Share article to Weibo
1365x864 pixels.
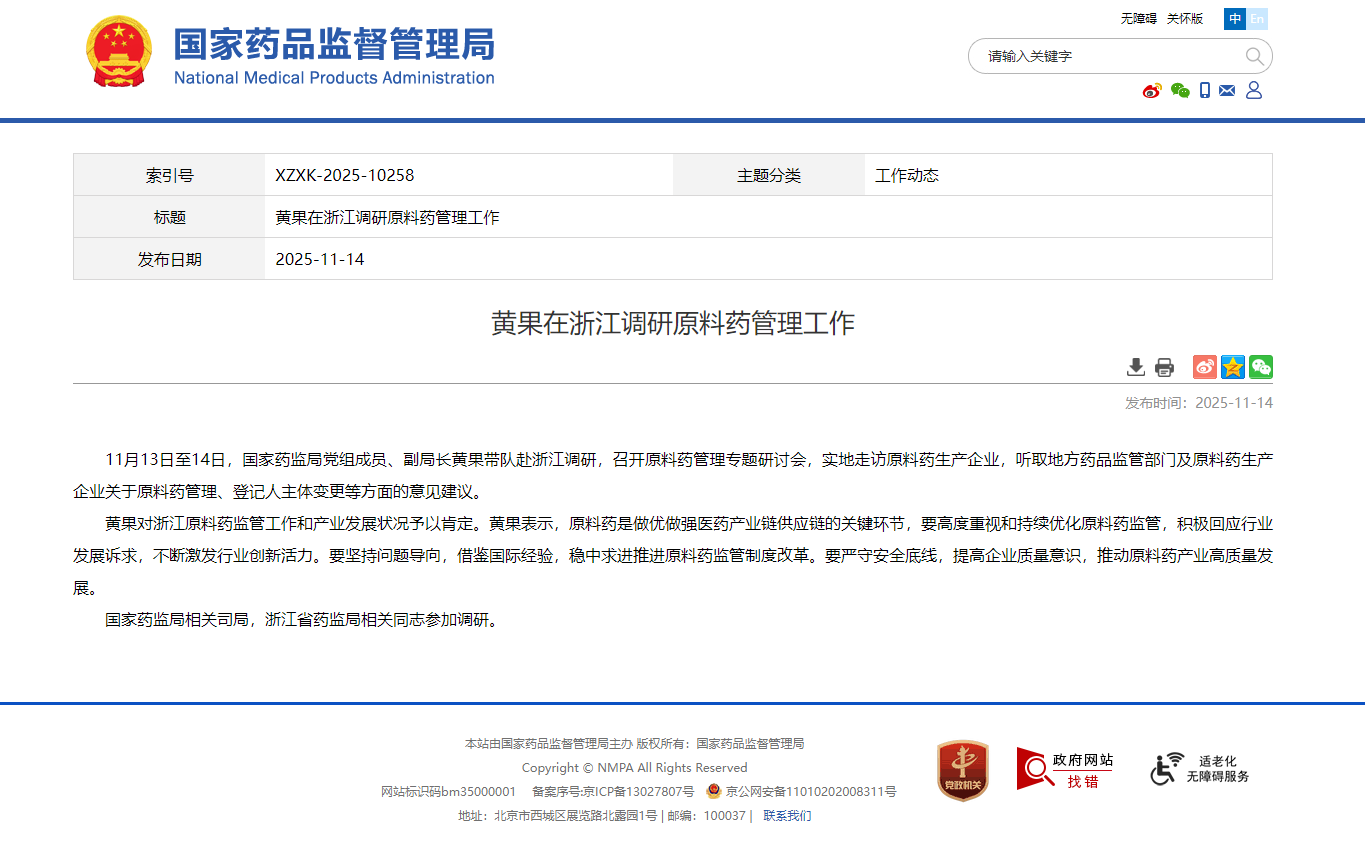pos(1205,367)
